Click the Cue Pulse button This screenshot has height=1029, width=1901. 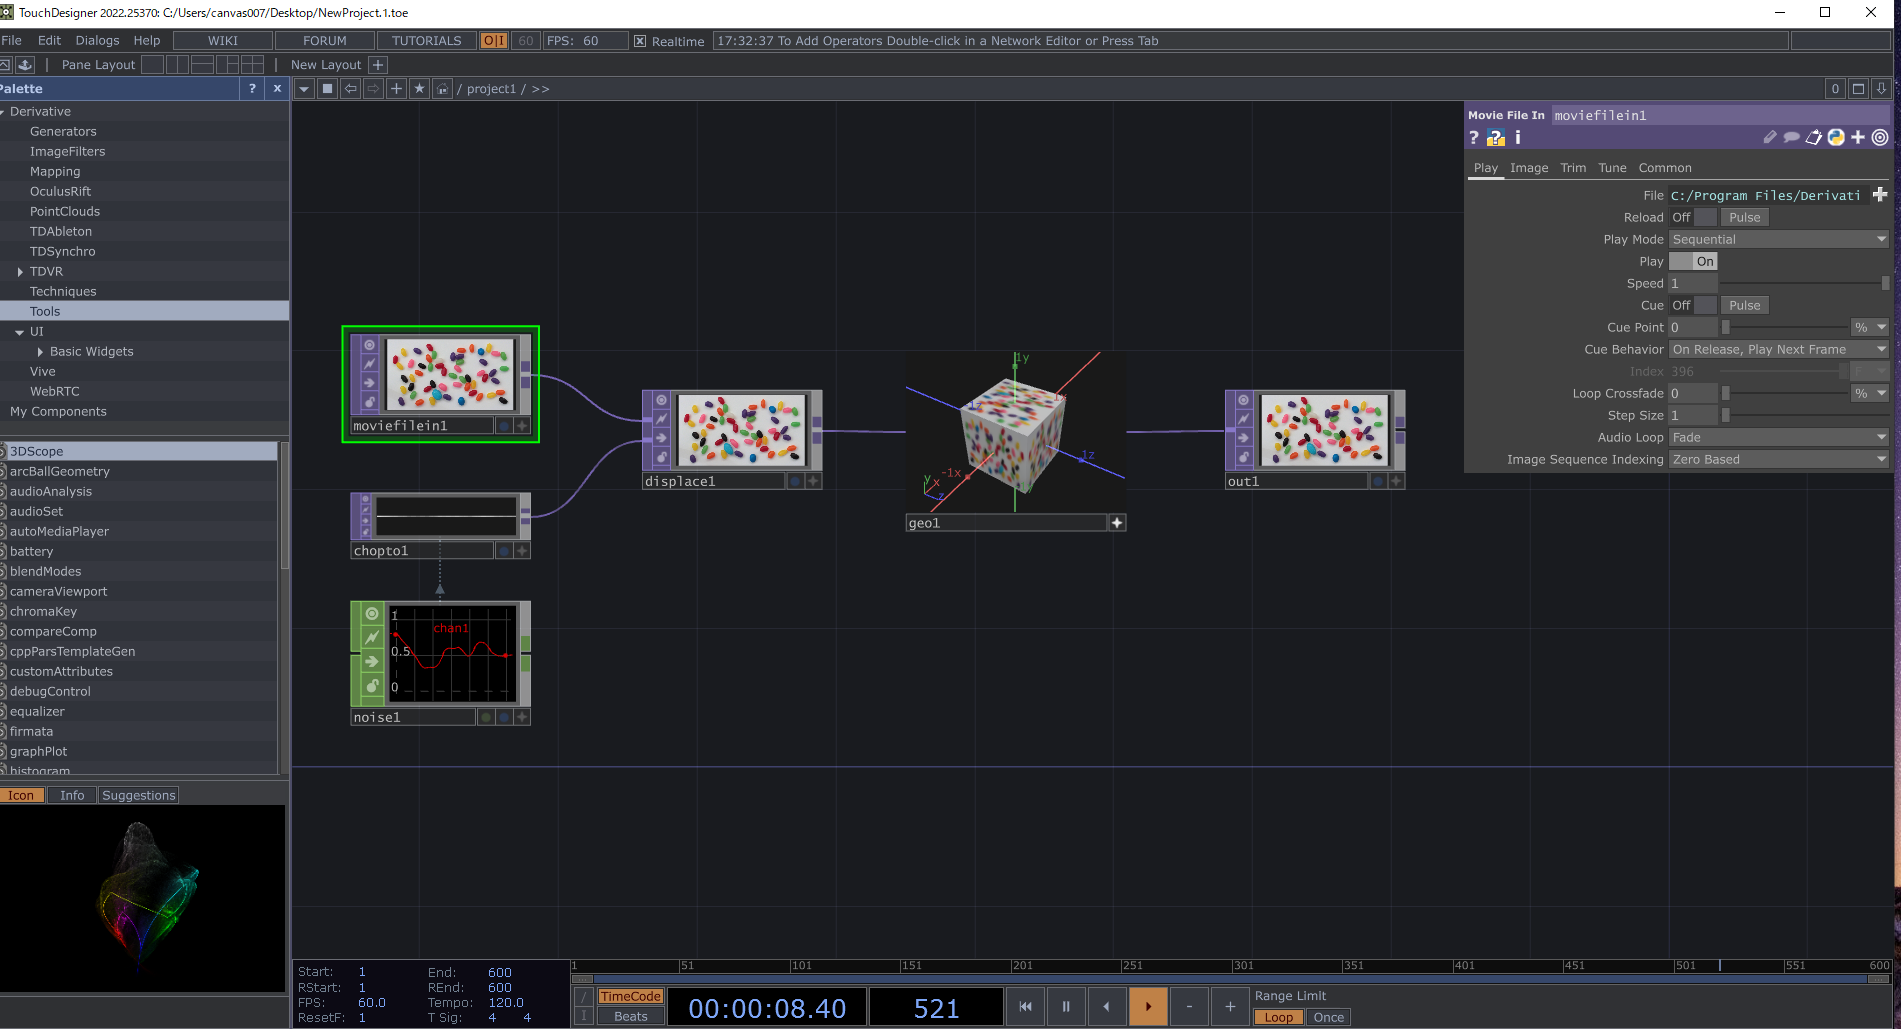coord(1745,305)
